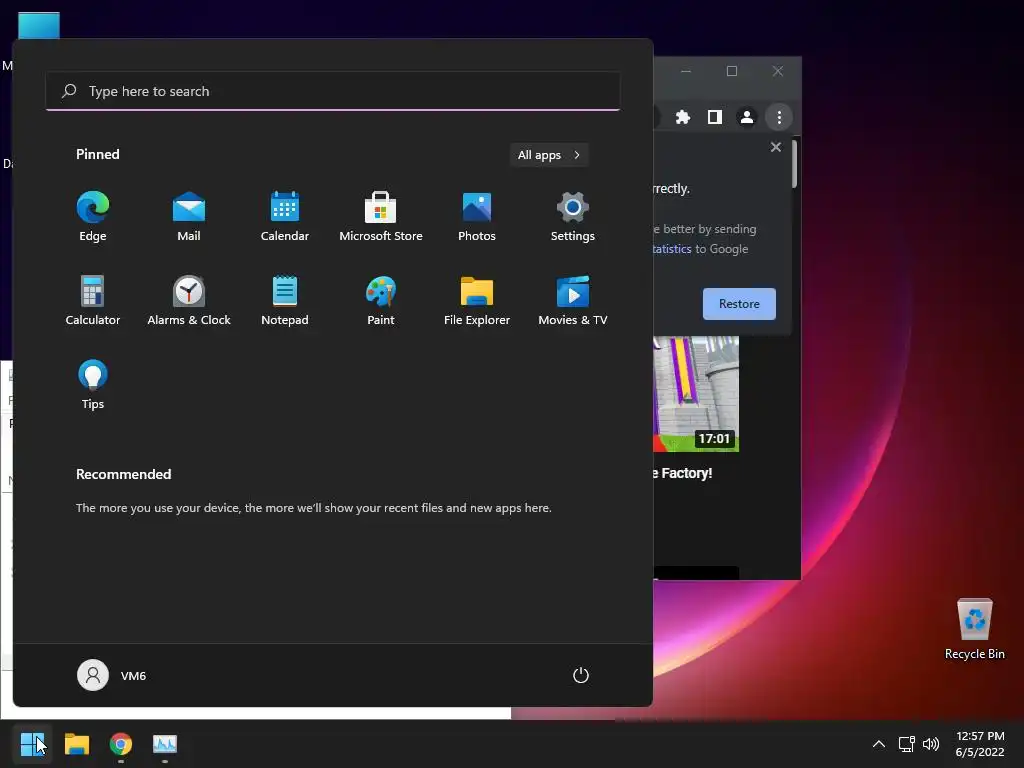
Task: Click the Factory! video title in Chrome
Action: (683, 473)
